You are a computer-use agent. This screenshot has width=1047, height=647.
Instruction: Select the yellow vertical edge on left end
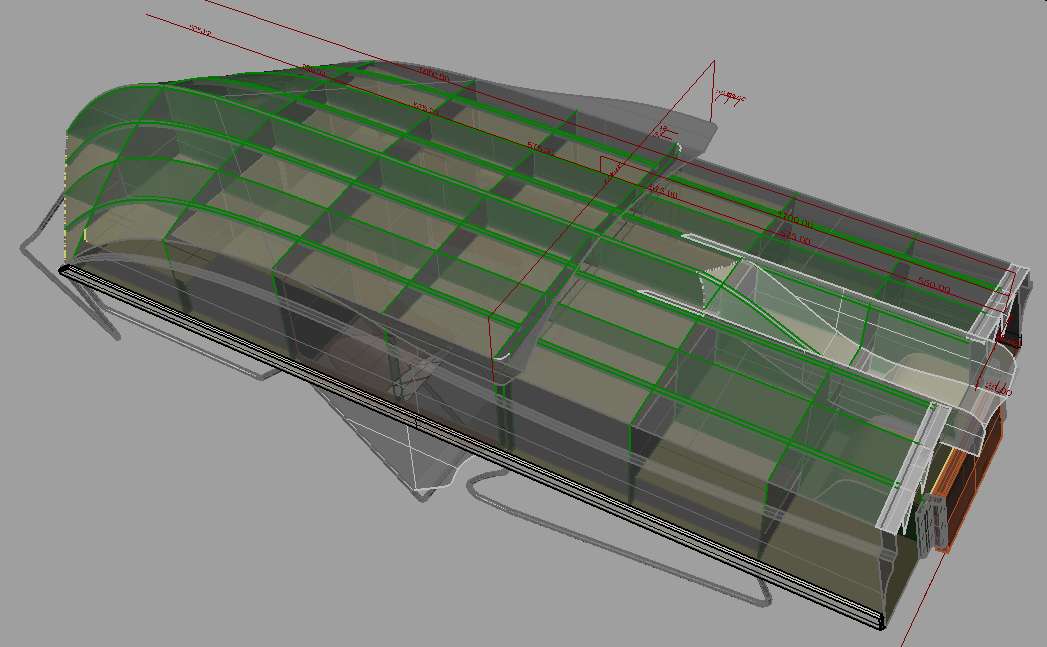click(x=87, y=235)
